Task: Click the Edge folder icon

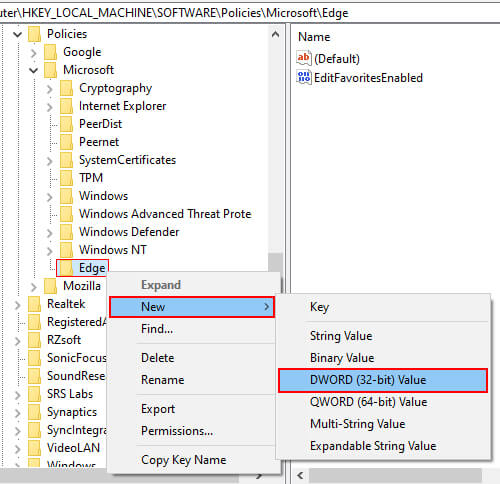Action: click(x=67, y=268)
